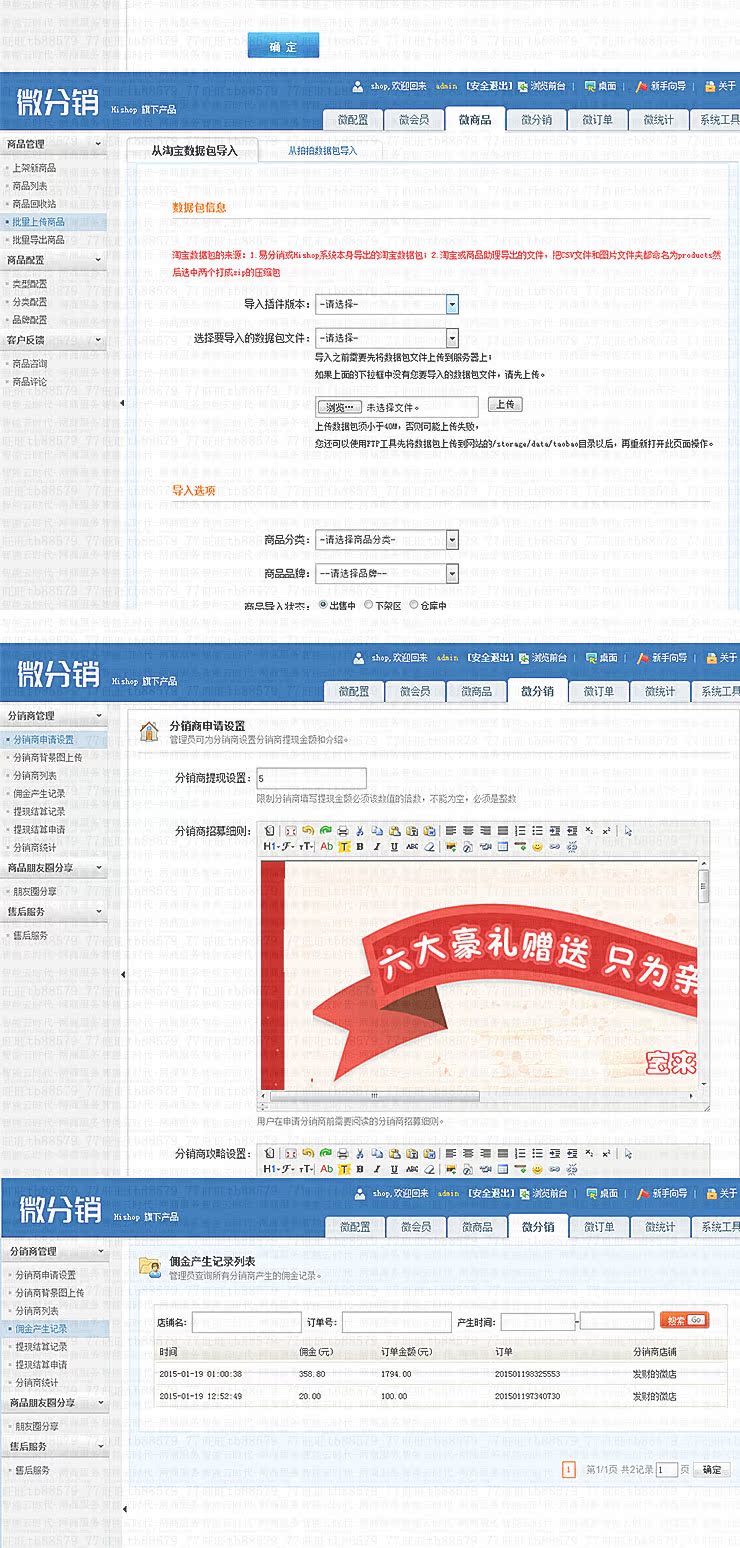Open the 导入插件版本 dropdown
740x1548 pixels.
[x=387, y=304]
